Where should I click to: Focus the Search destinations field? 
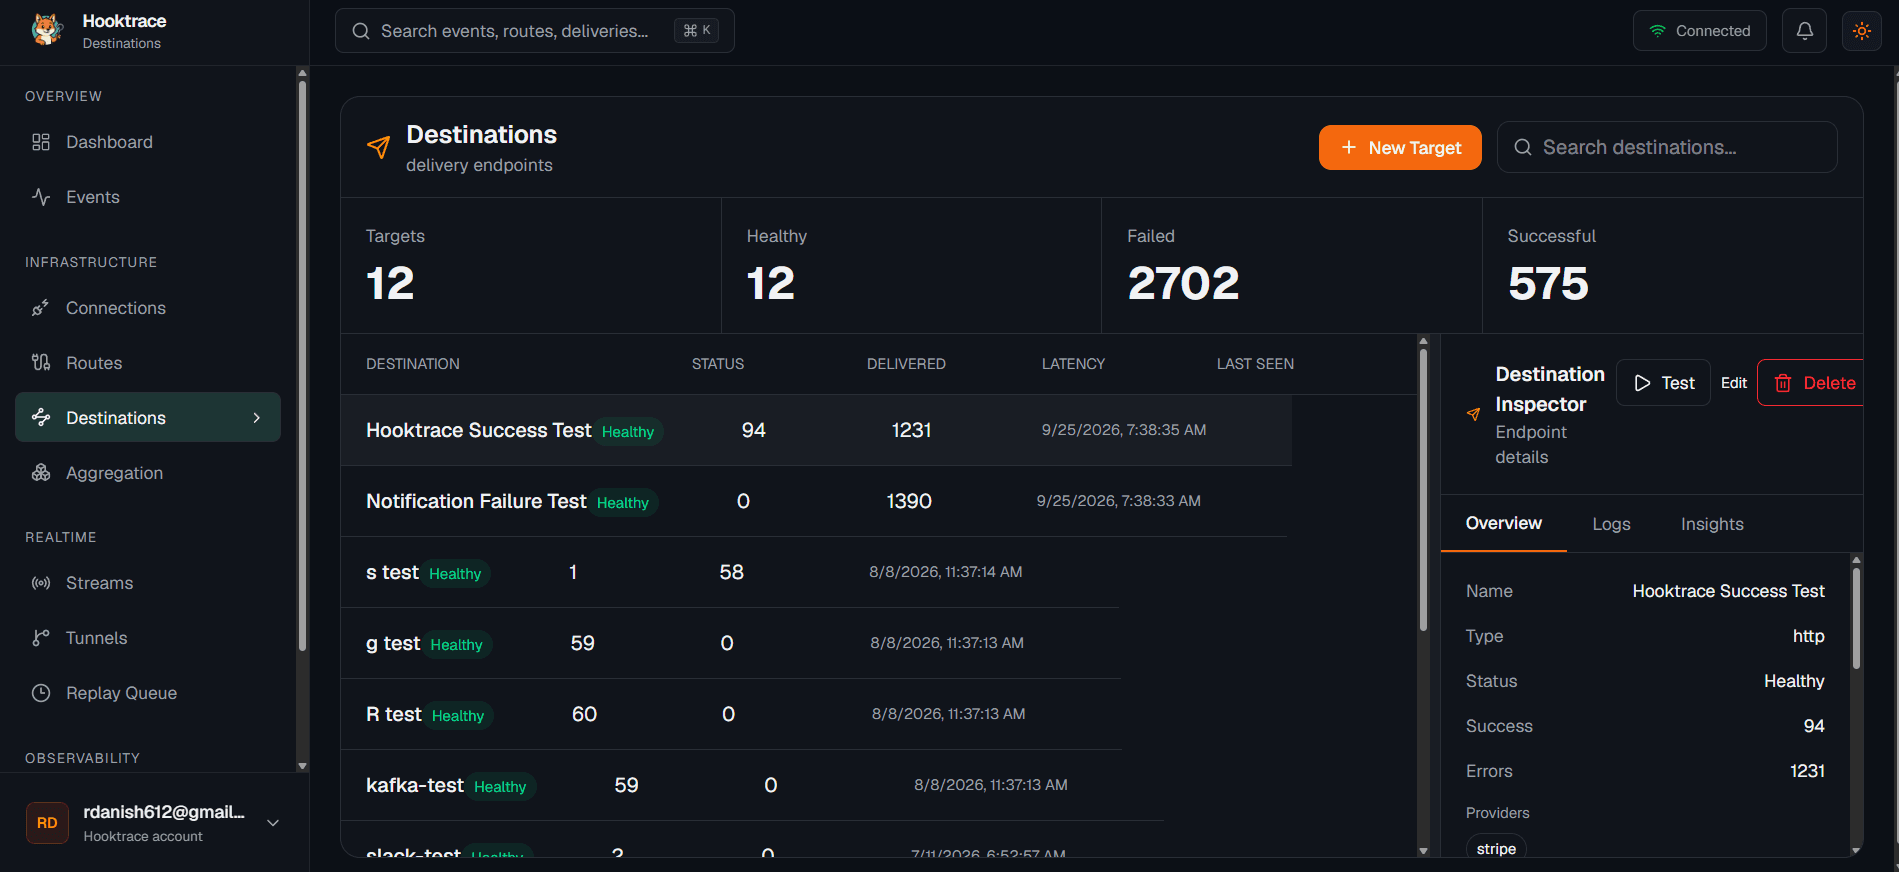pyautogui.click(x=1667, y=147)
